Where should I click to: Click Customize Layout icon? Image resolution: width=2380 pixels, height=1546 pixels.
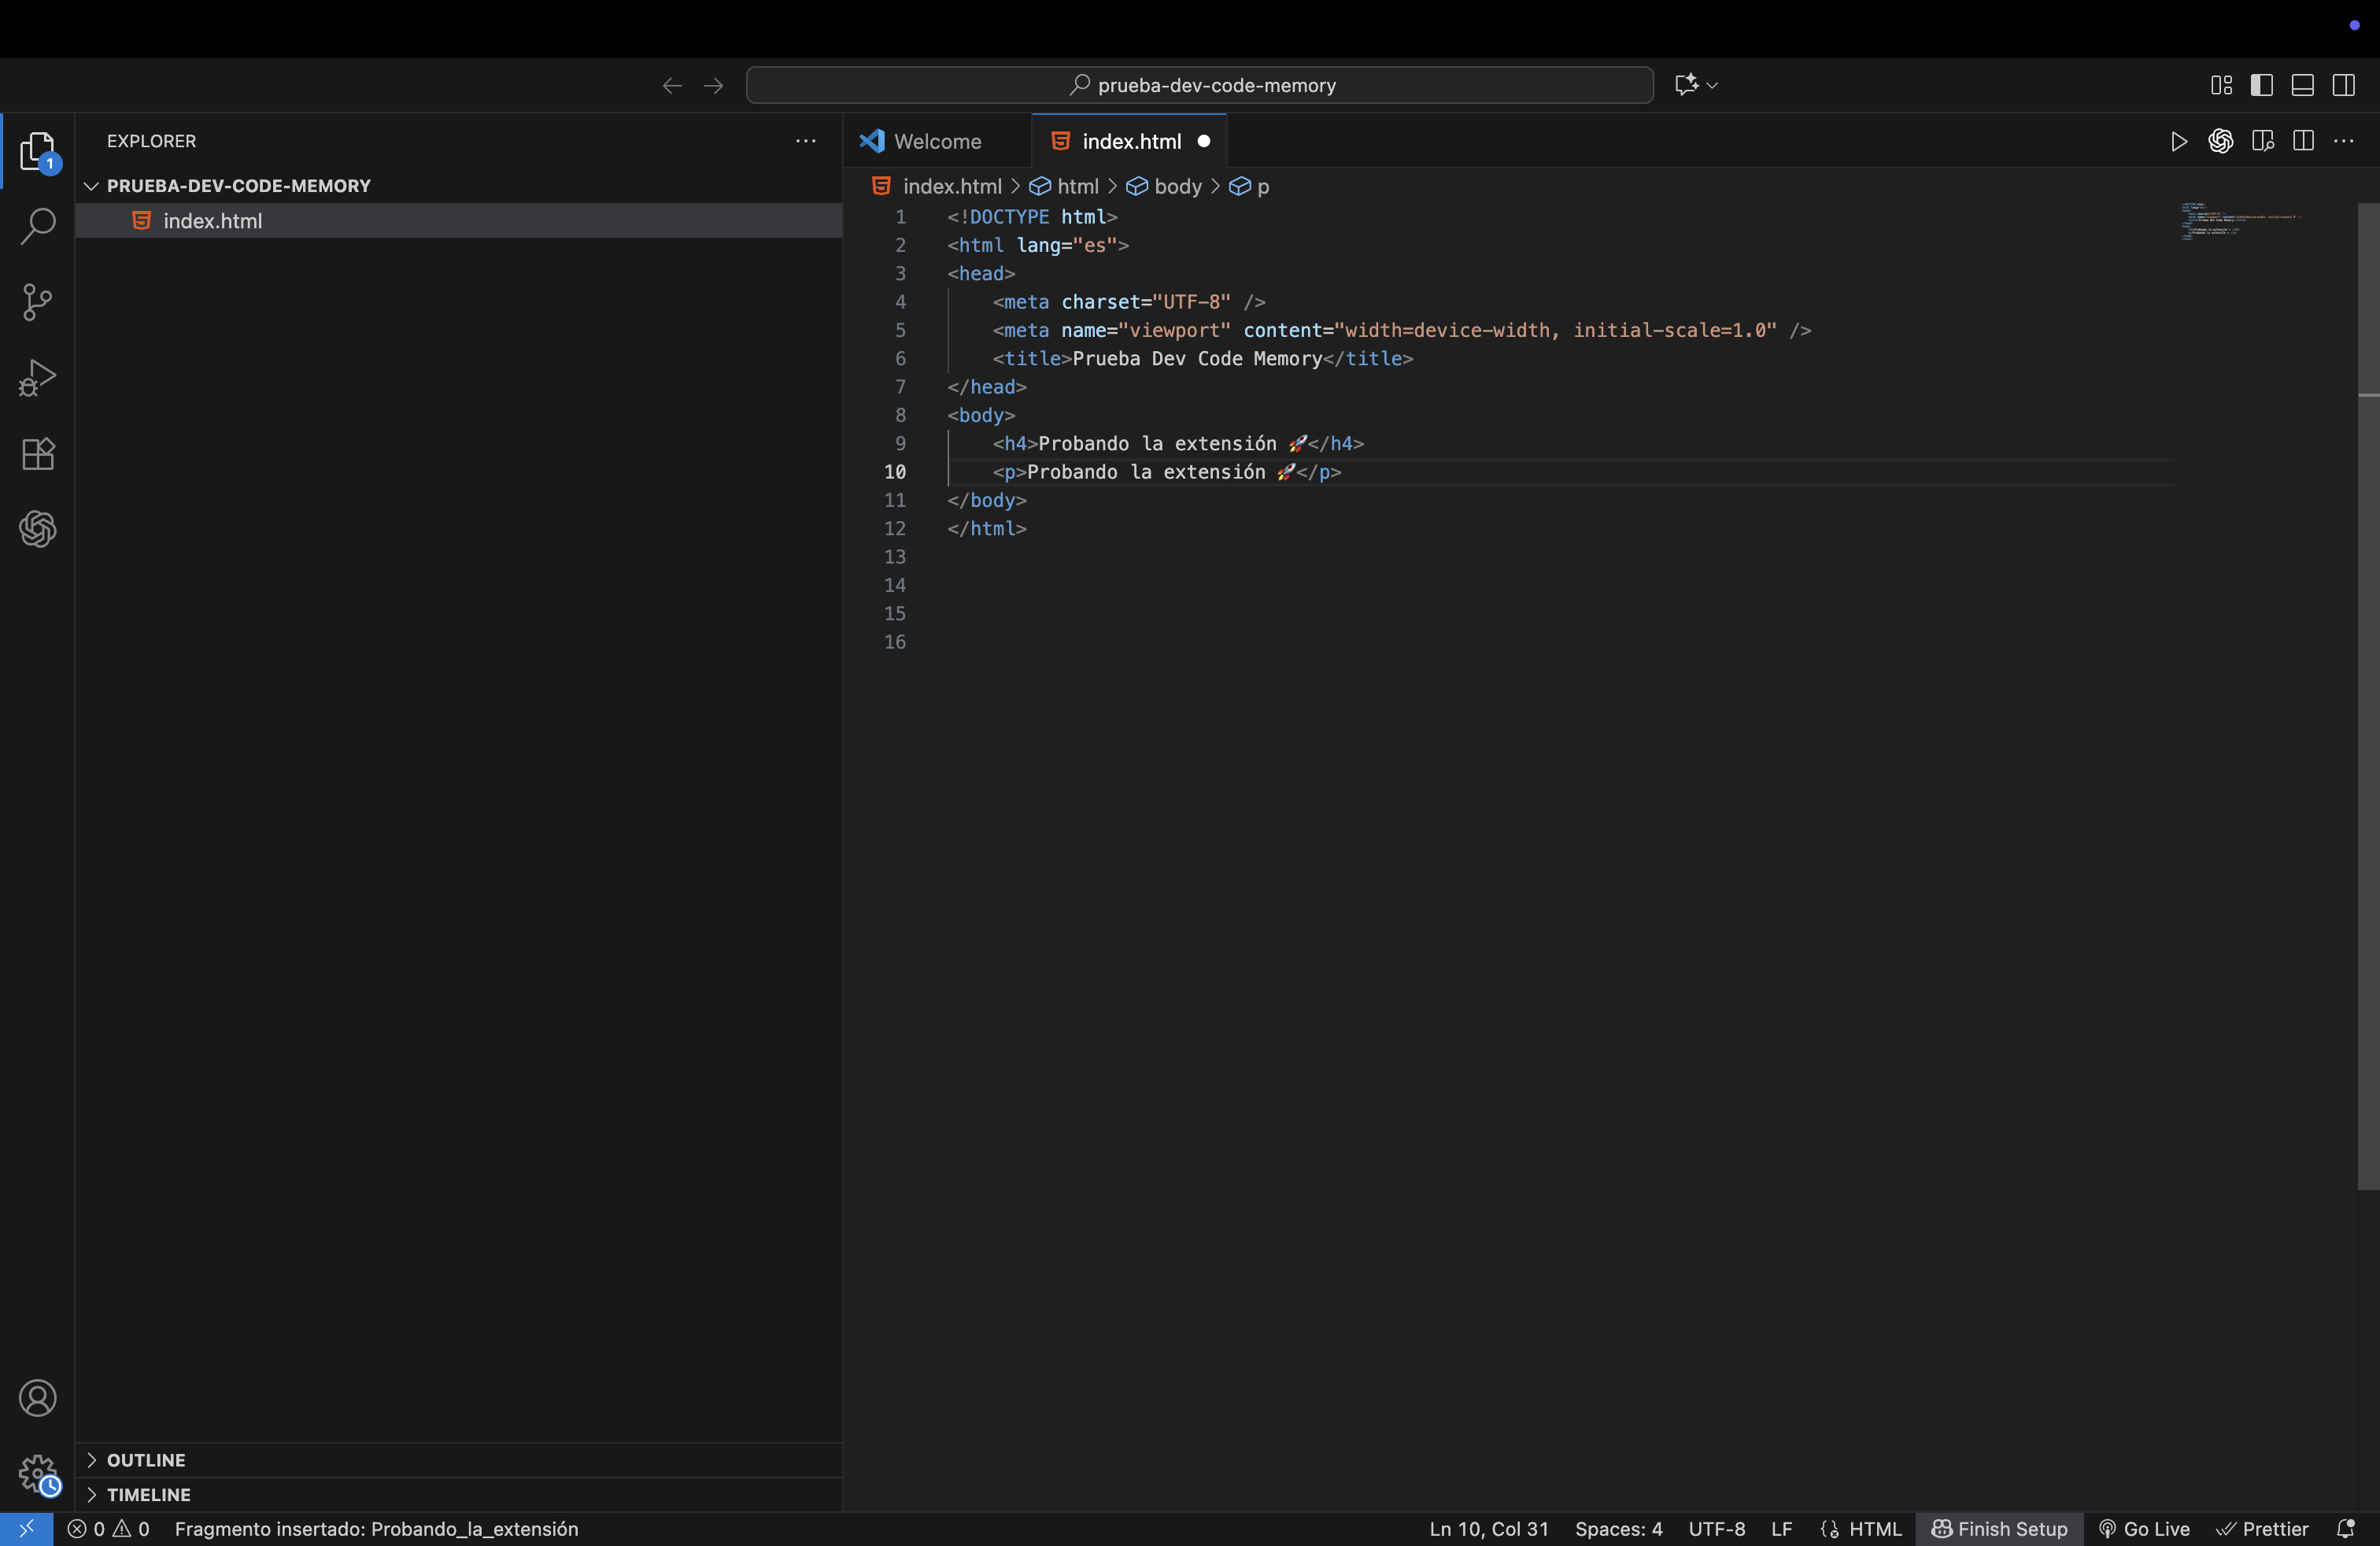pyautogui.click(x=2221, y=86)
